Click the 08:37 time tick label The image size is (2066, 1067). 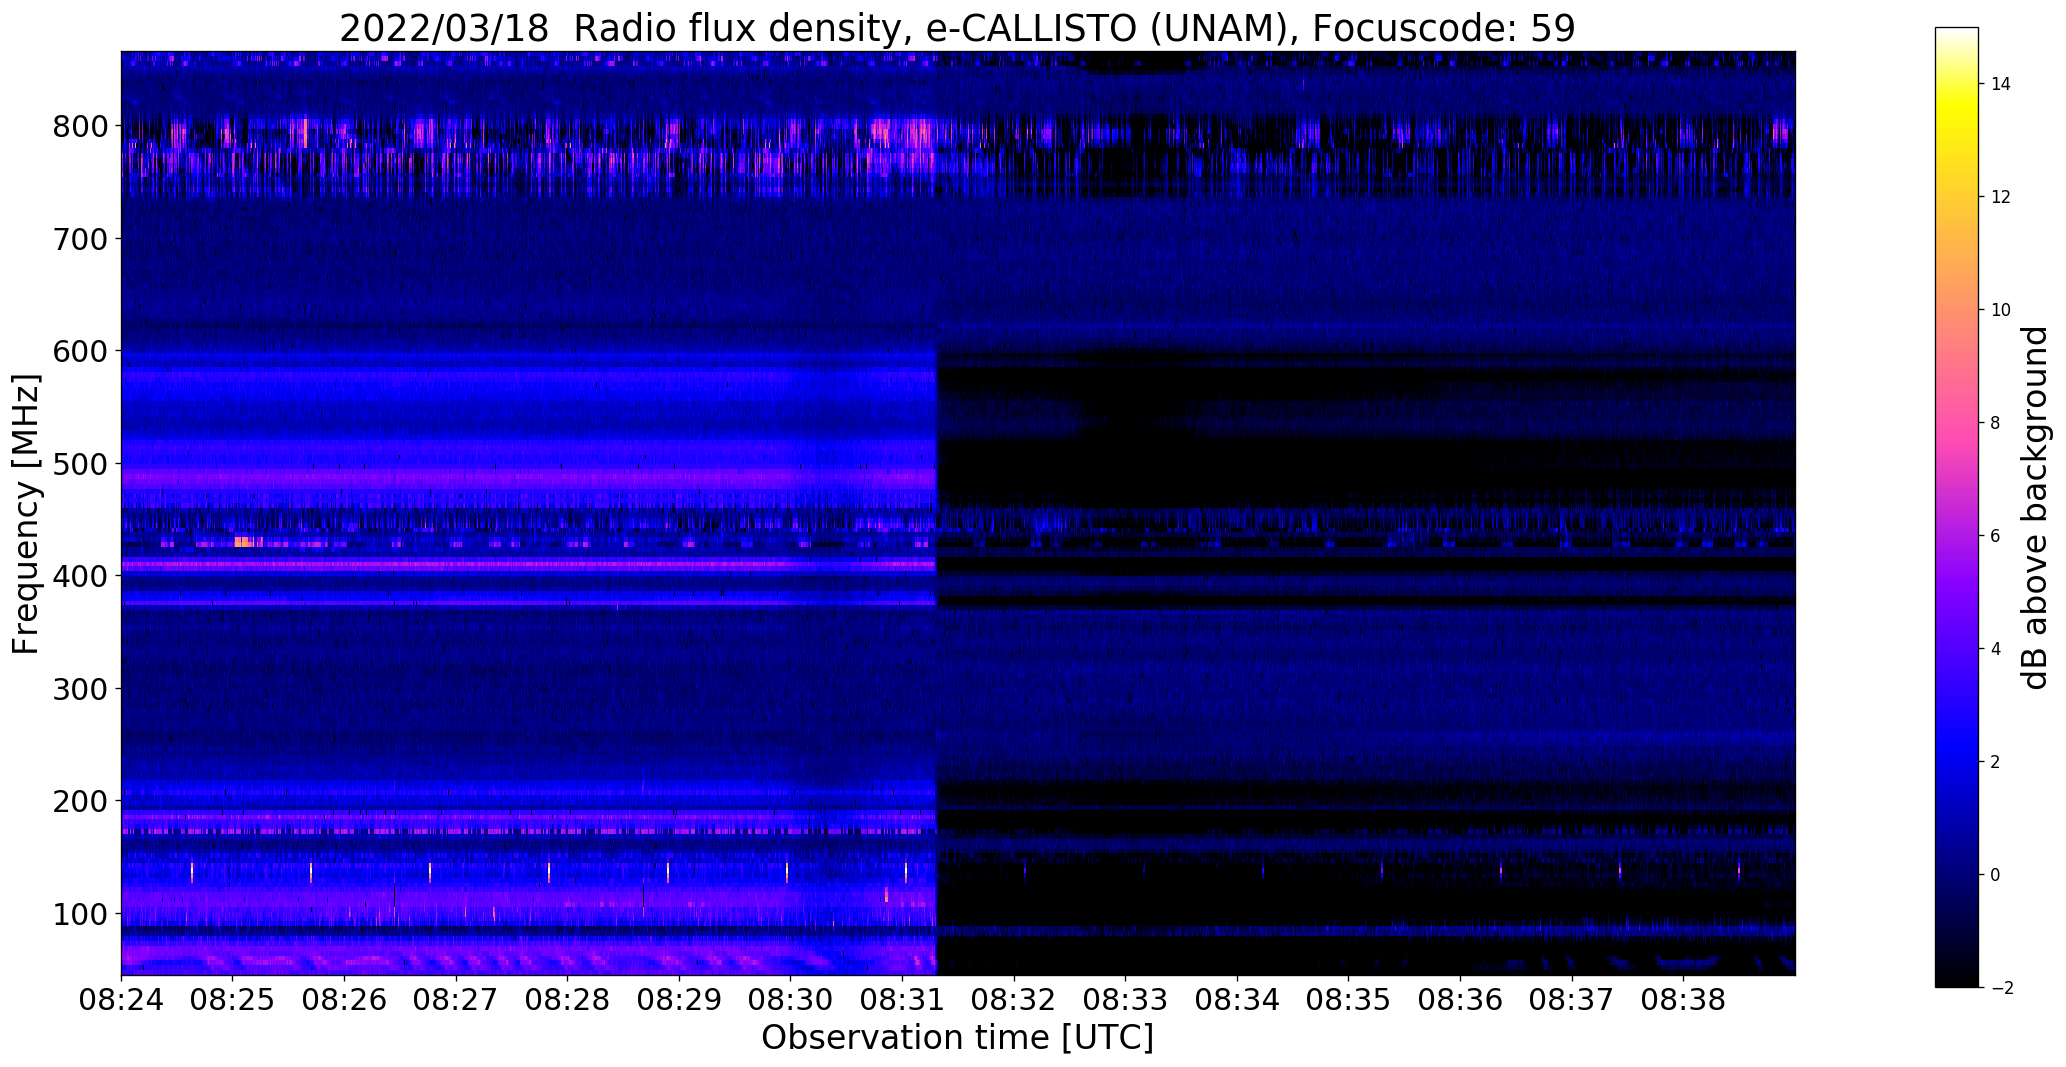[x=1571, y=1000]
